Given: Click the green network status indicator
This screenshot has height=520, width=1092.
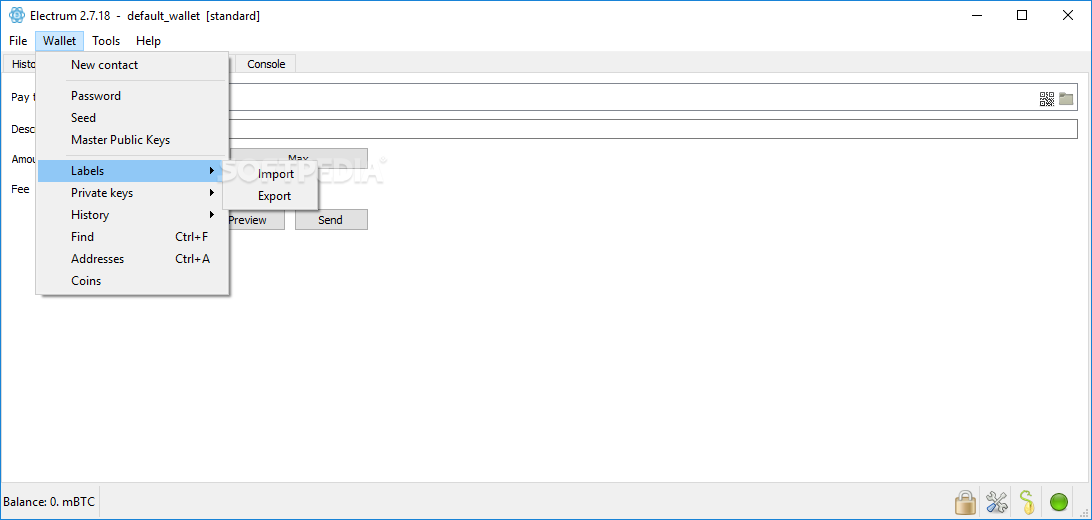Looking at the screenshot, I should (1059, 501).
